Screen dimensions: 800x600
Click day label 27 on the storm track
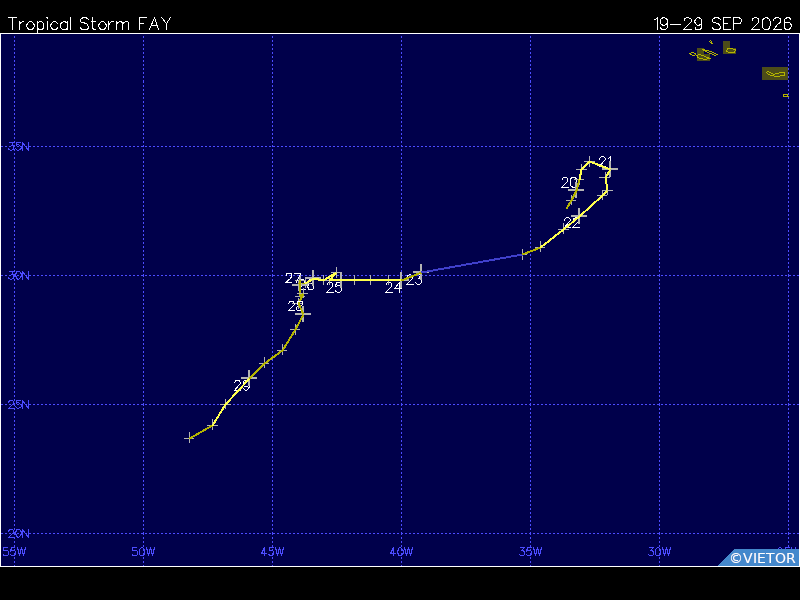[293, 278]
